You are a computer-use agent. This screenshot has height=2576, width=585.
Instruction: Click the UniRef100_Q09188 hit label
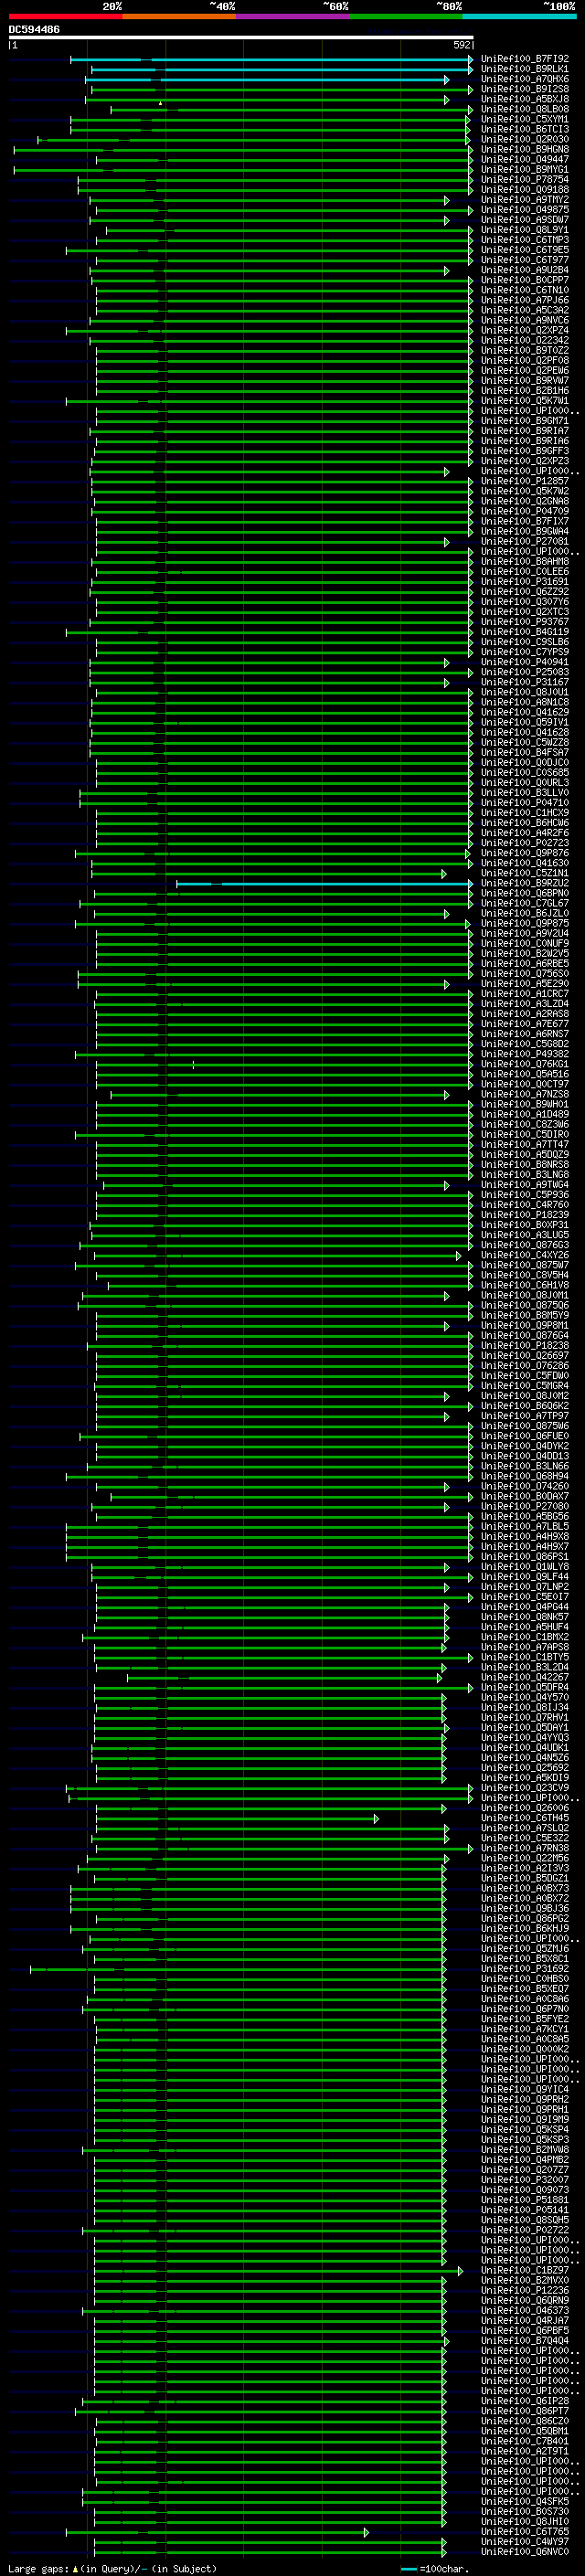tap(525, 190)
